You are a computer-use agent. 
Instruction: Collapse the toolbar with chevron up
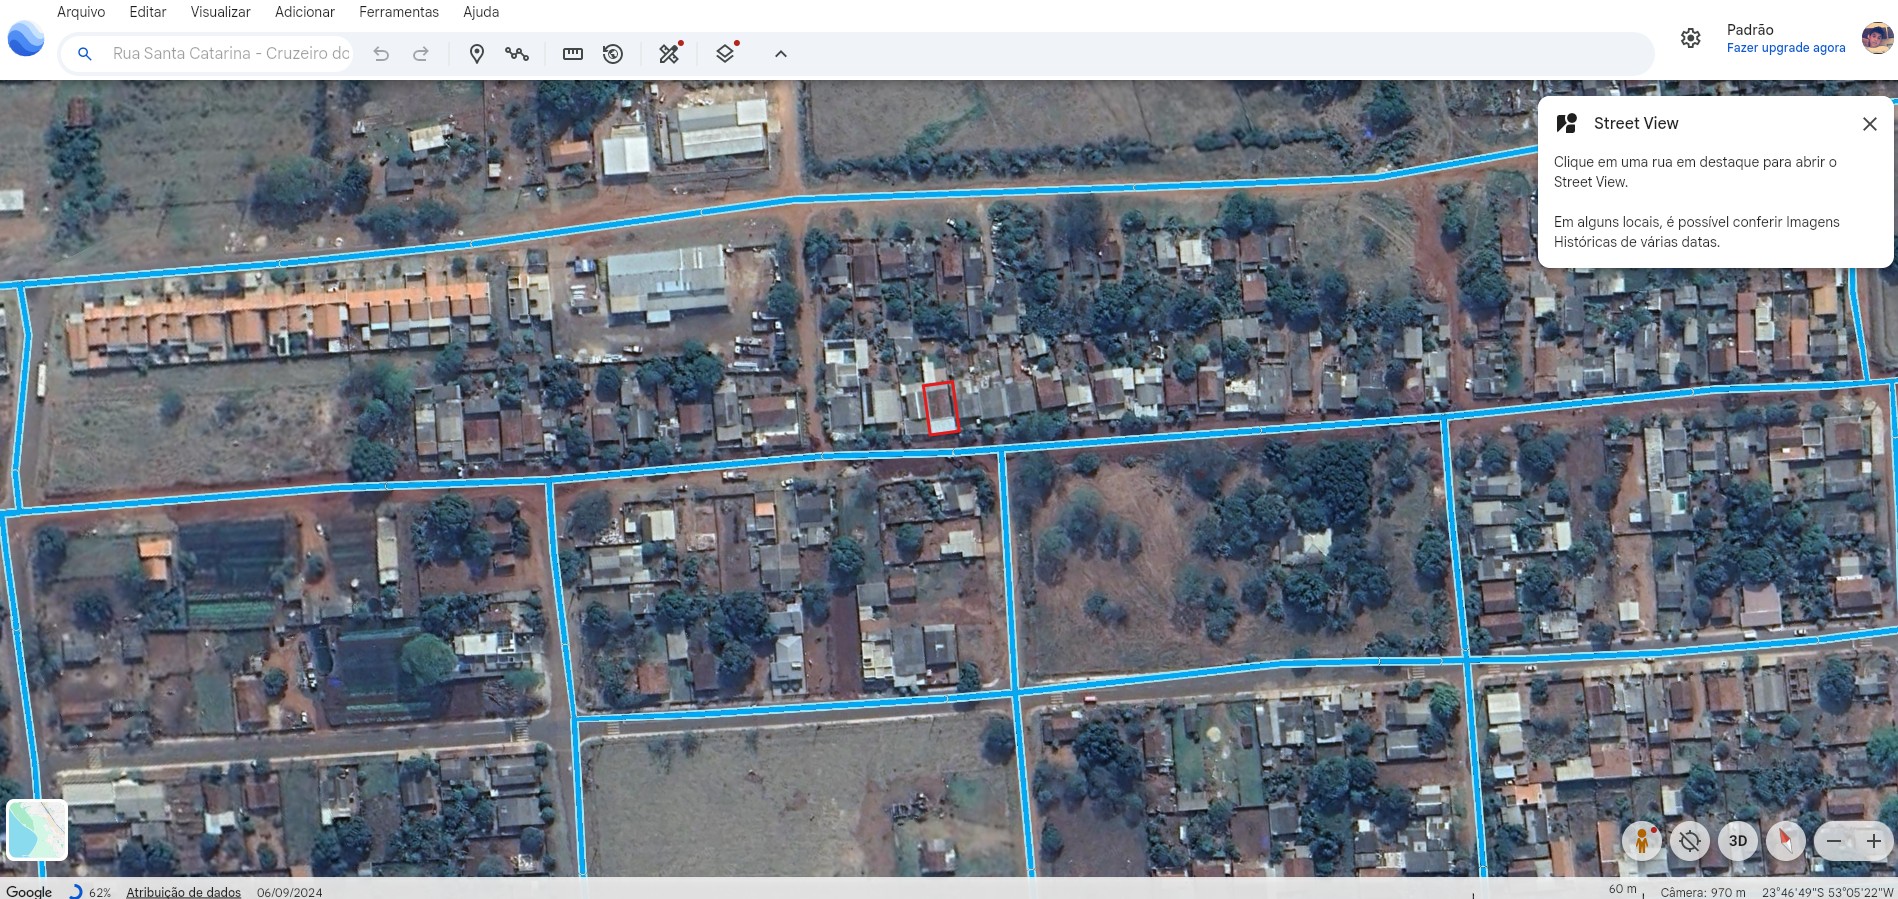point(781,54)
